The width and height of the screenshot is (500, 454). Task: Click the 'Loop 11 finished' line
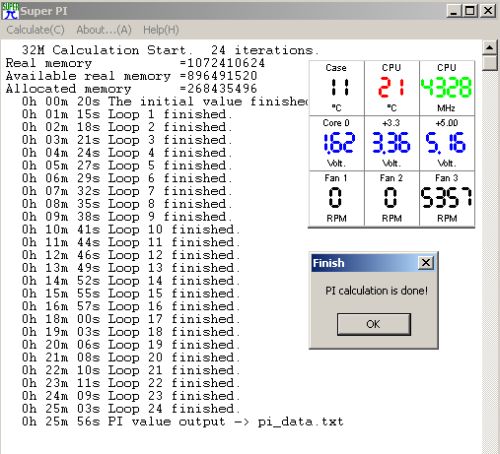[x=131, y=242]
